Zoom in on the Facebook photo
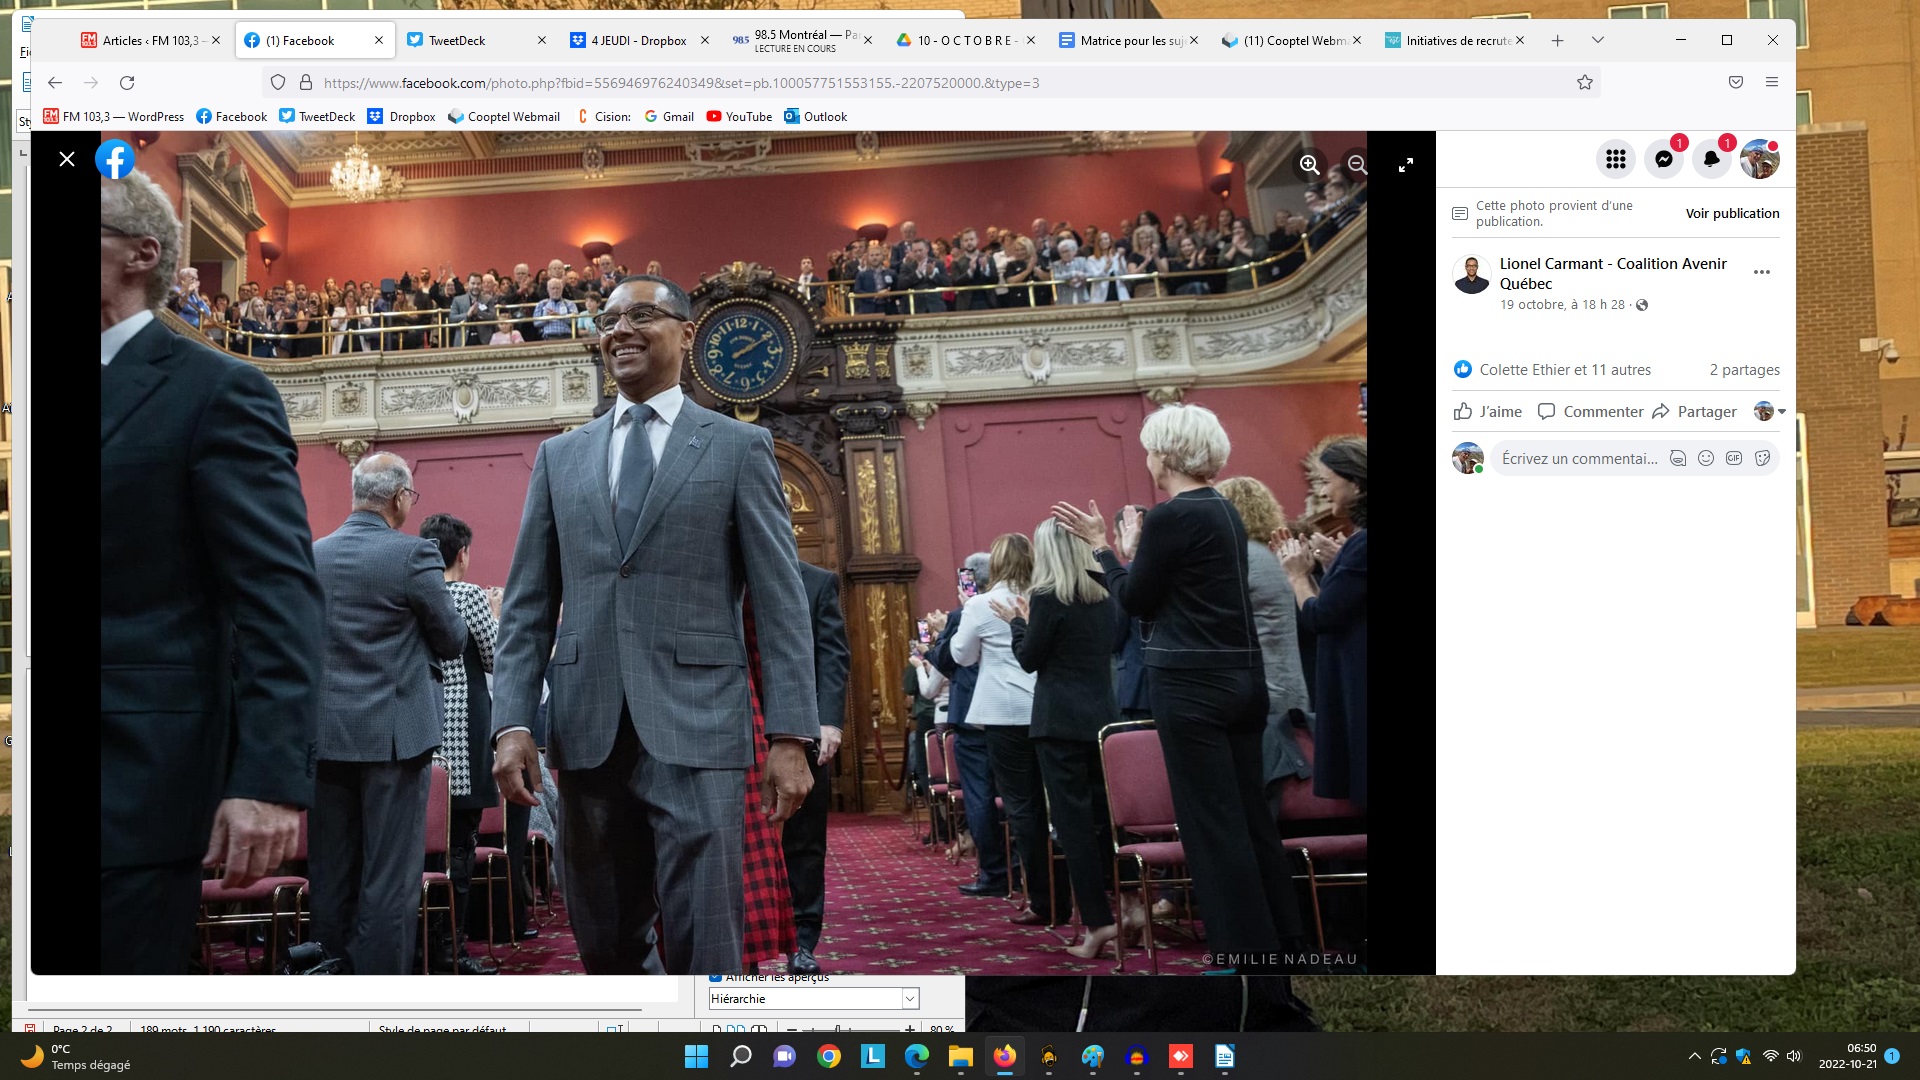 1309,165
